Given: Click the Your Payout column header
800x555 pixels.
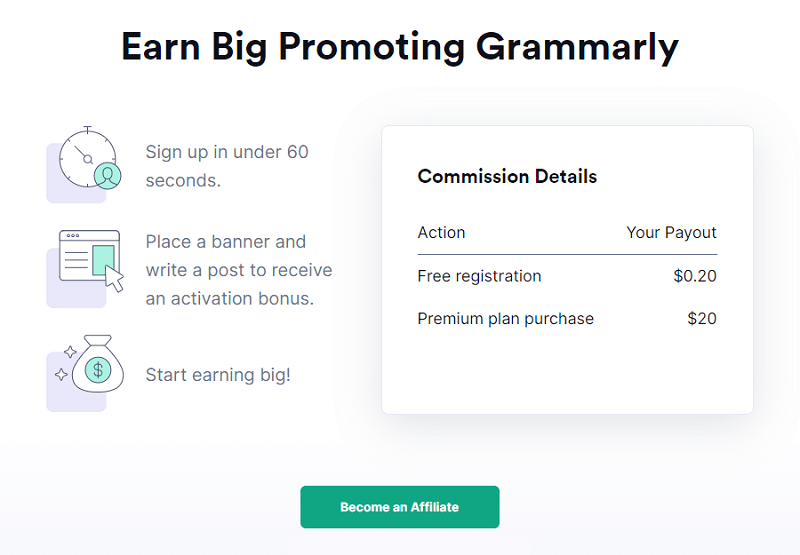Looking at the screenshot, I should click(x=671, y=233).
